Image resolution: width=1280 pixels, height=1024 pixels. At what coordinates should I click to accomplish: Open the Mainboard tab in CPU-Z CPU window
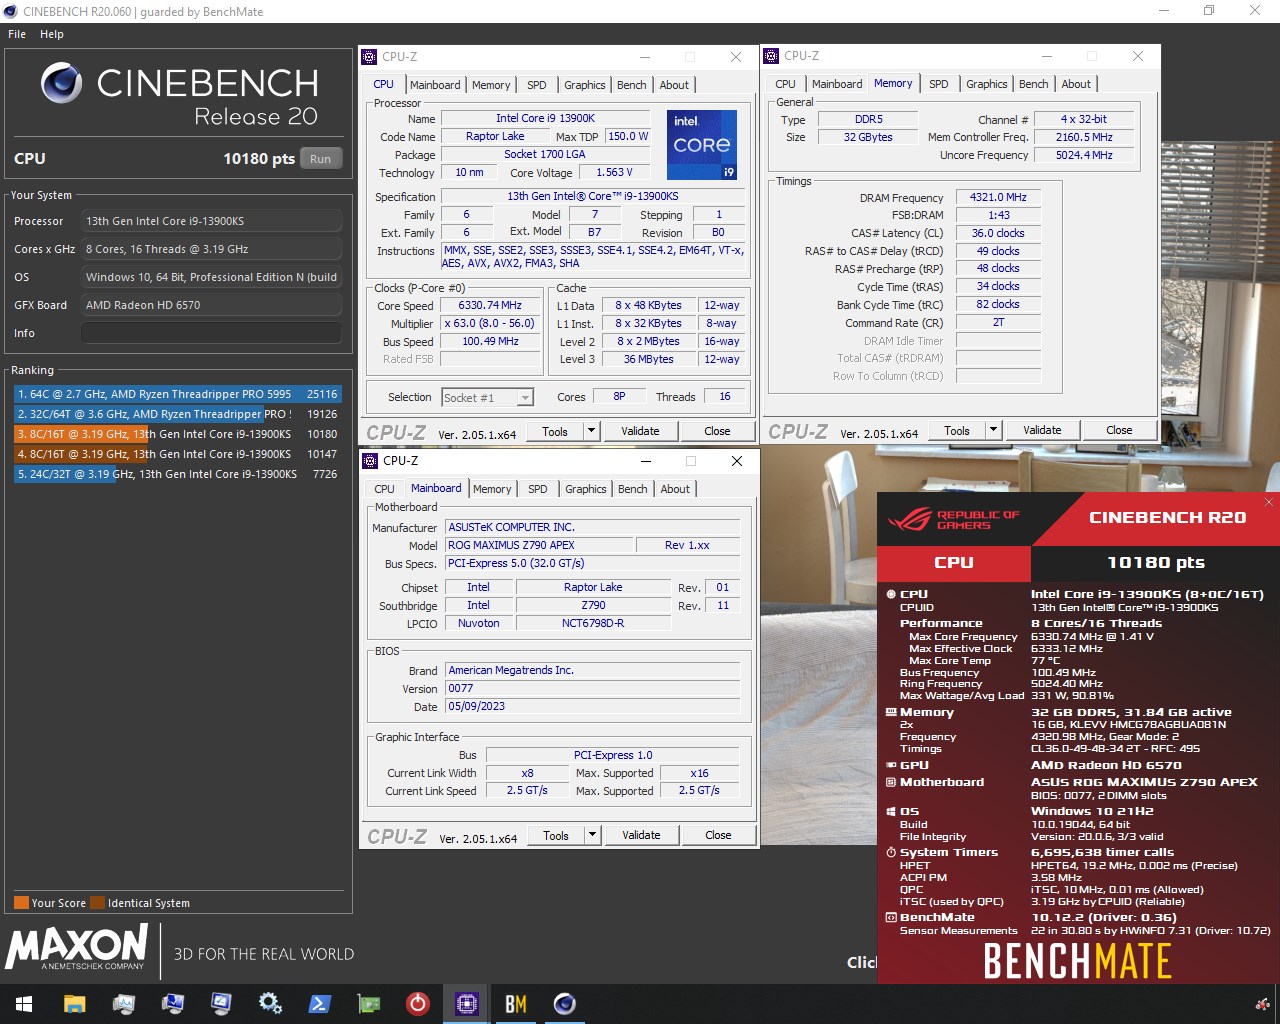click(435, 85)
